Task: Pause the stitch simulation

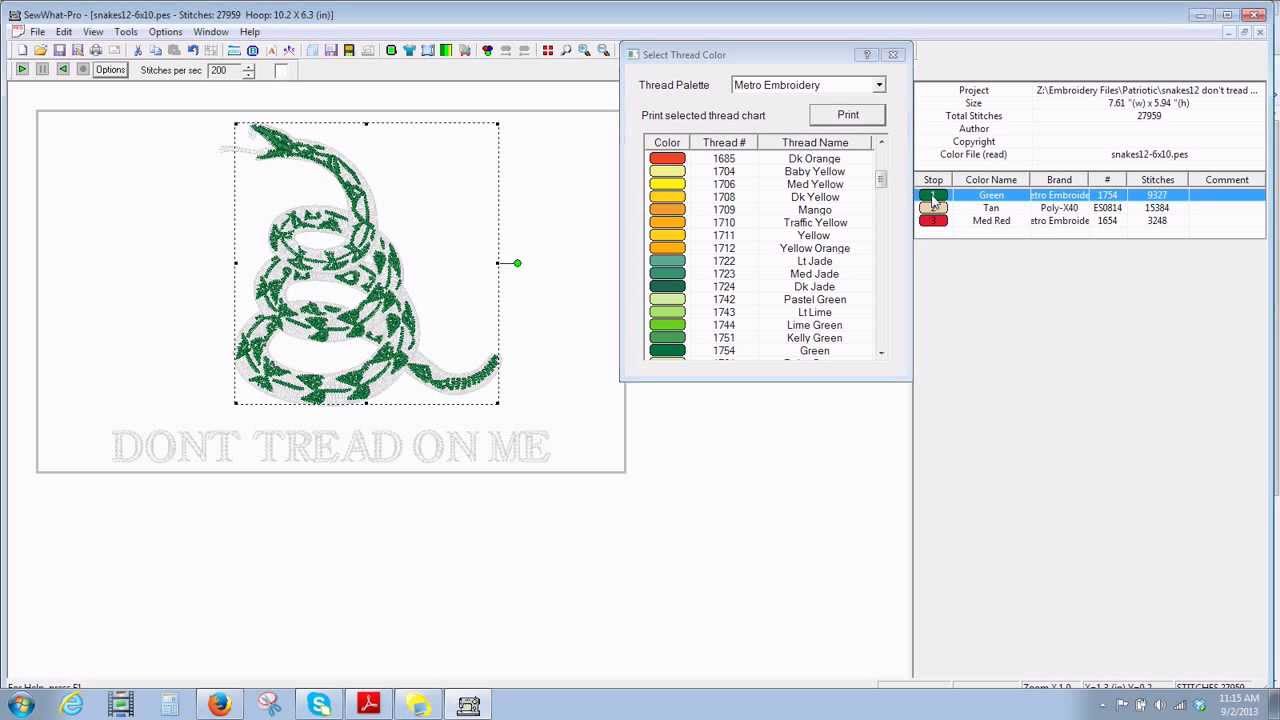Action: [42, 70]
